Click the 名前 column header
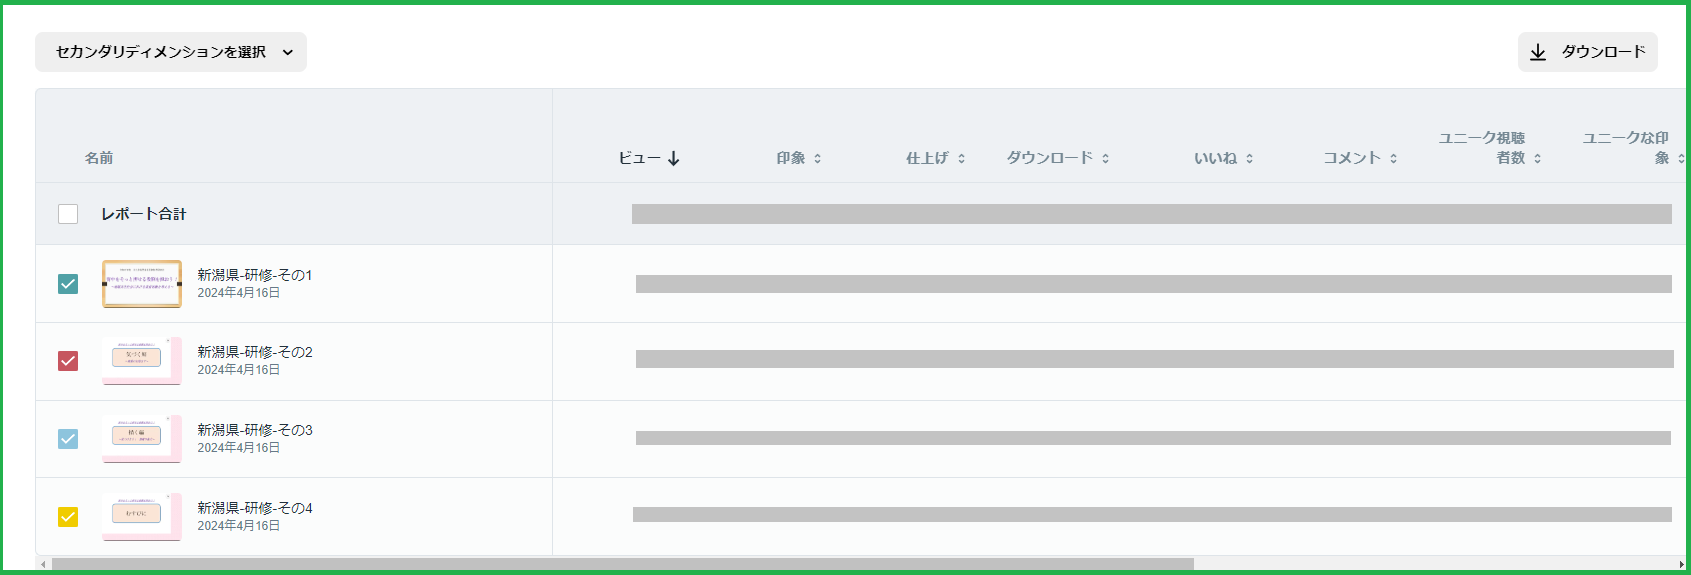Viewport: 1691px width, 575px height. pyautogui.click(x=99, y=158)
